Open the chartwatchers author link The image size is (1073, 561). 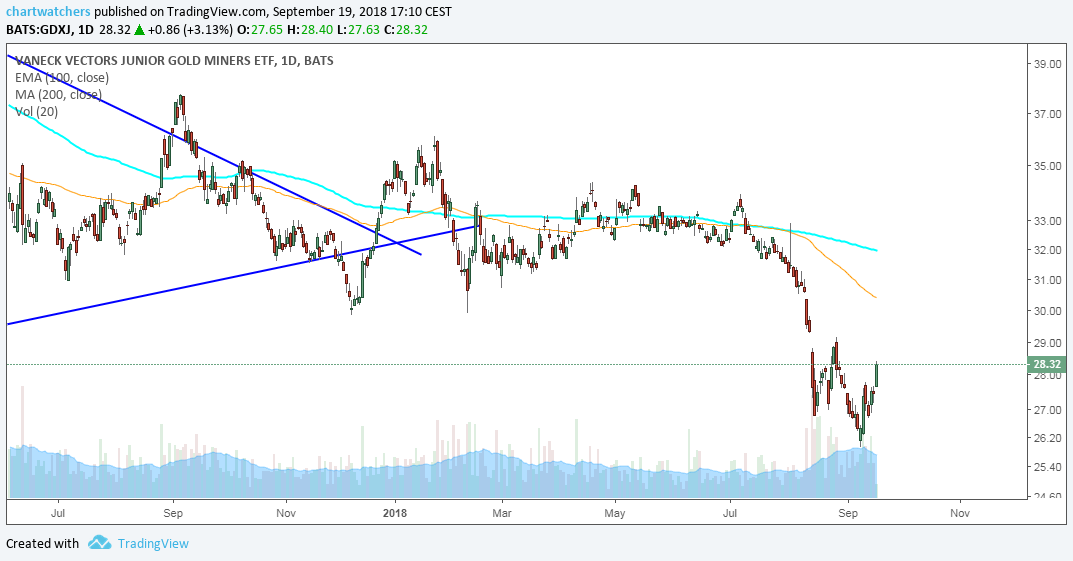pyautogui.click(x=48, y=12)
